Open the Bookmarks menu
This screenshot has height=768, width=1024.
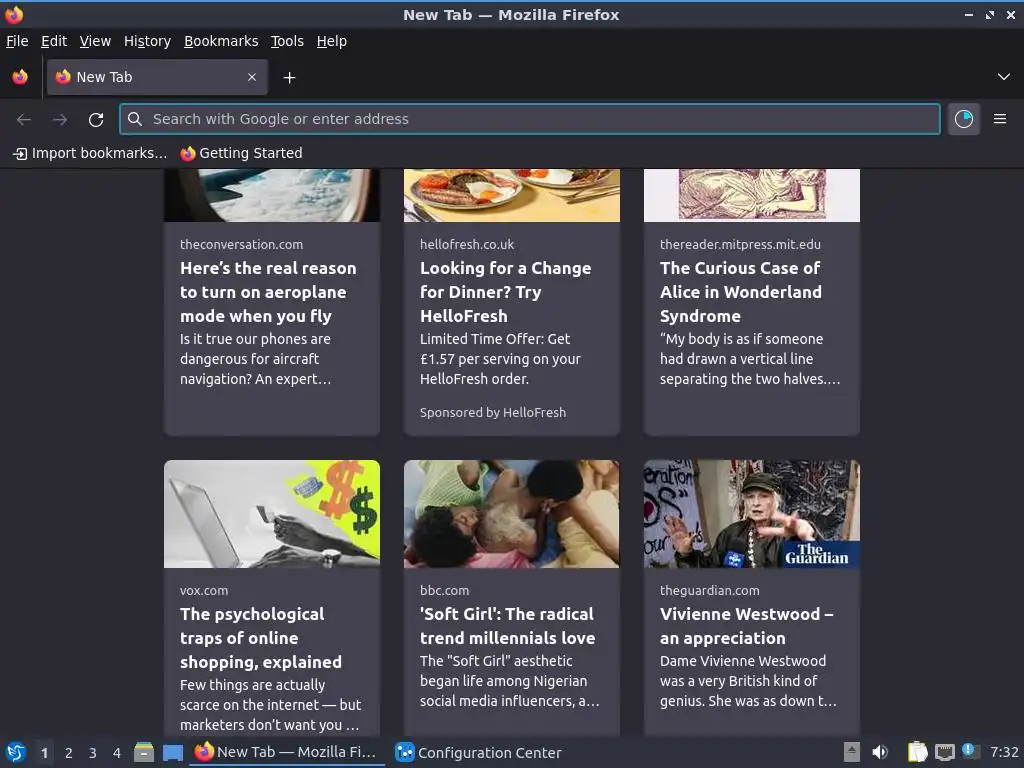point(221,41)
